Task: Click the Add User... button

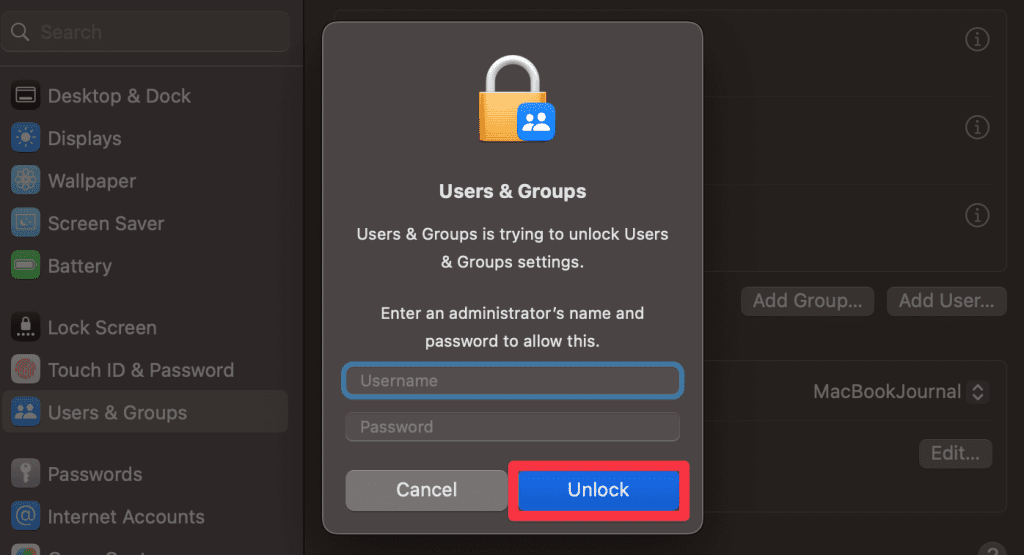Action: coord(945,300)
